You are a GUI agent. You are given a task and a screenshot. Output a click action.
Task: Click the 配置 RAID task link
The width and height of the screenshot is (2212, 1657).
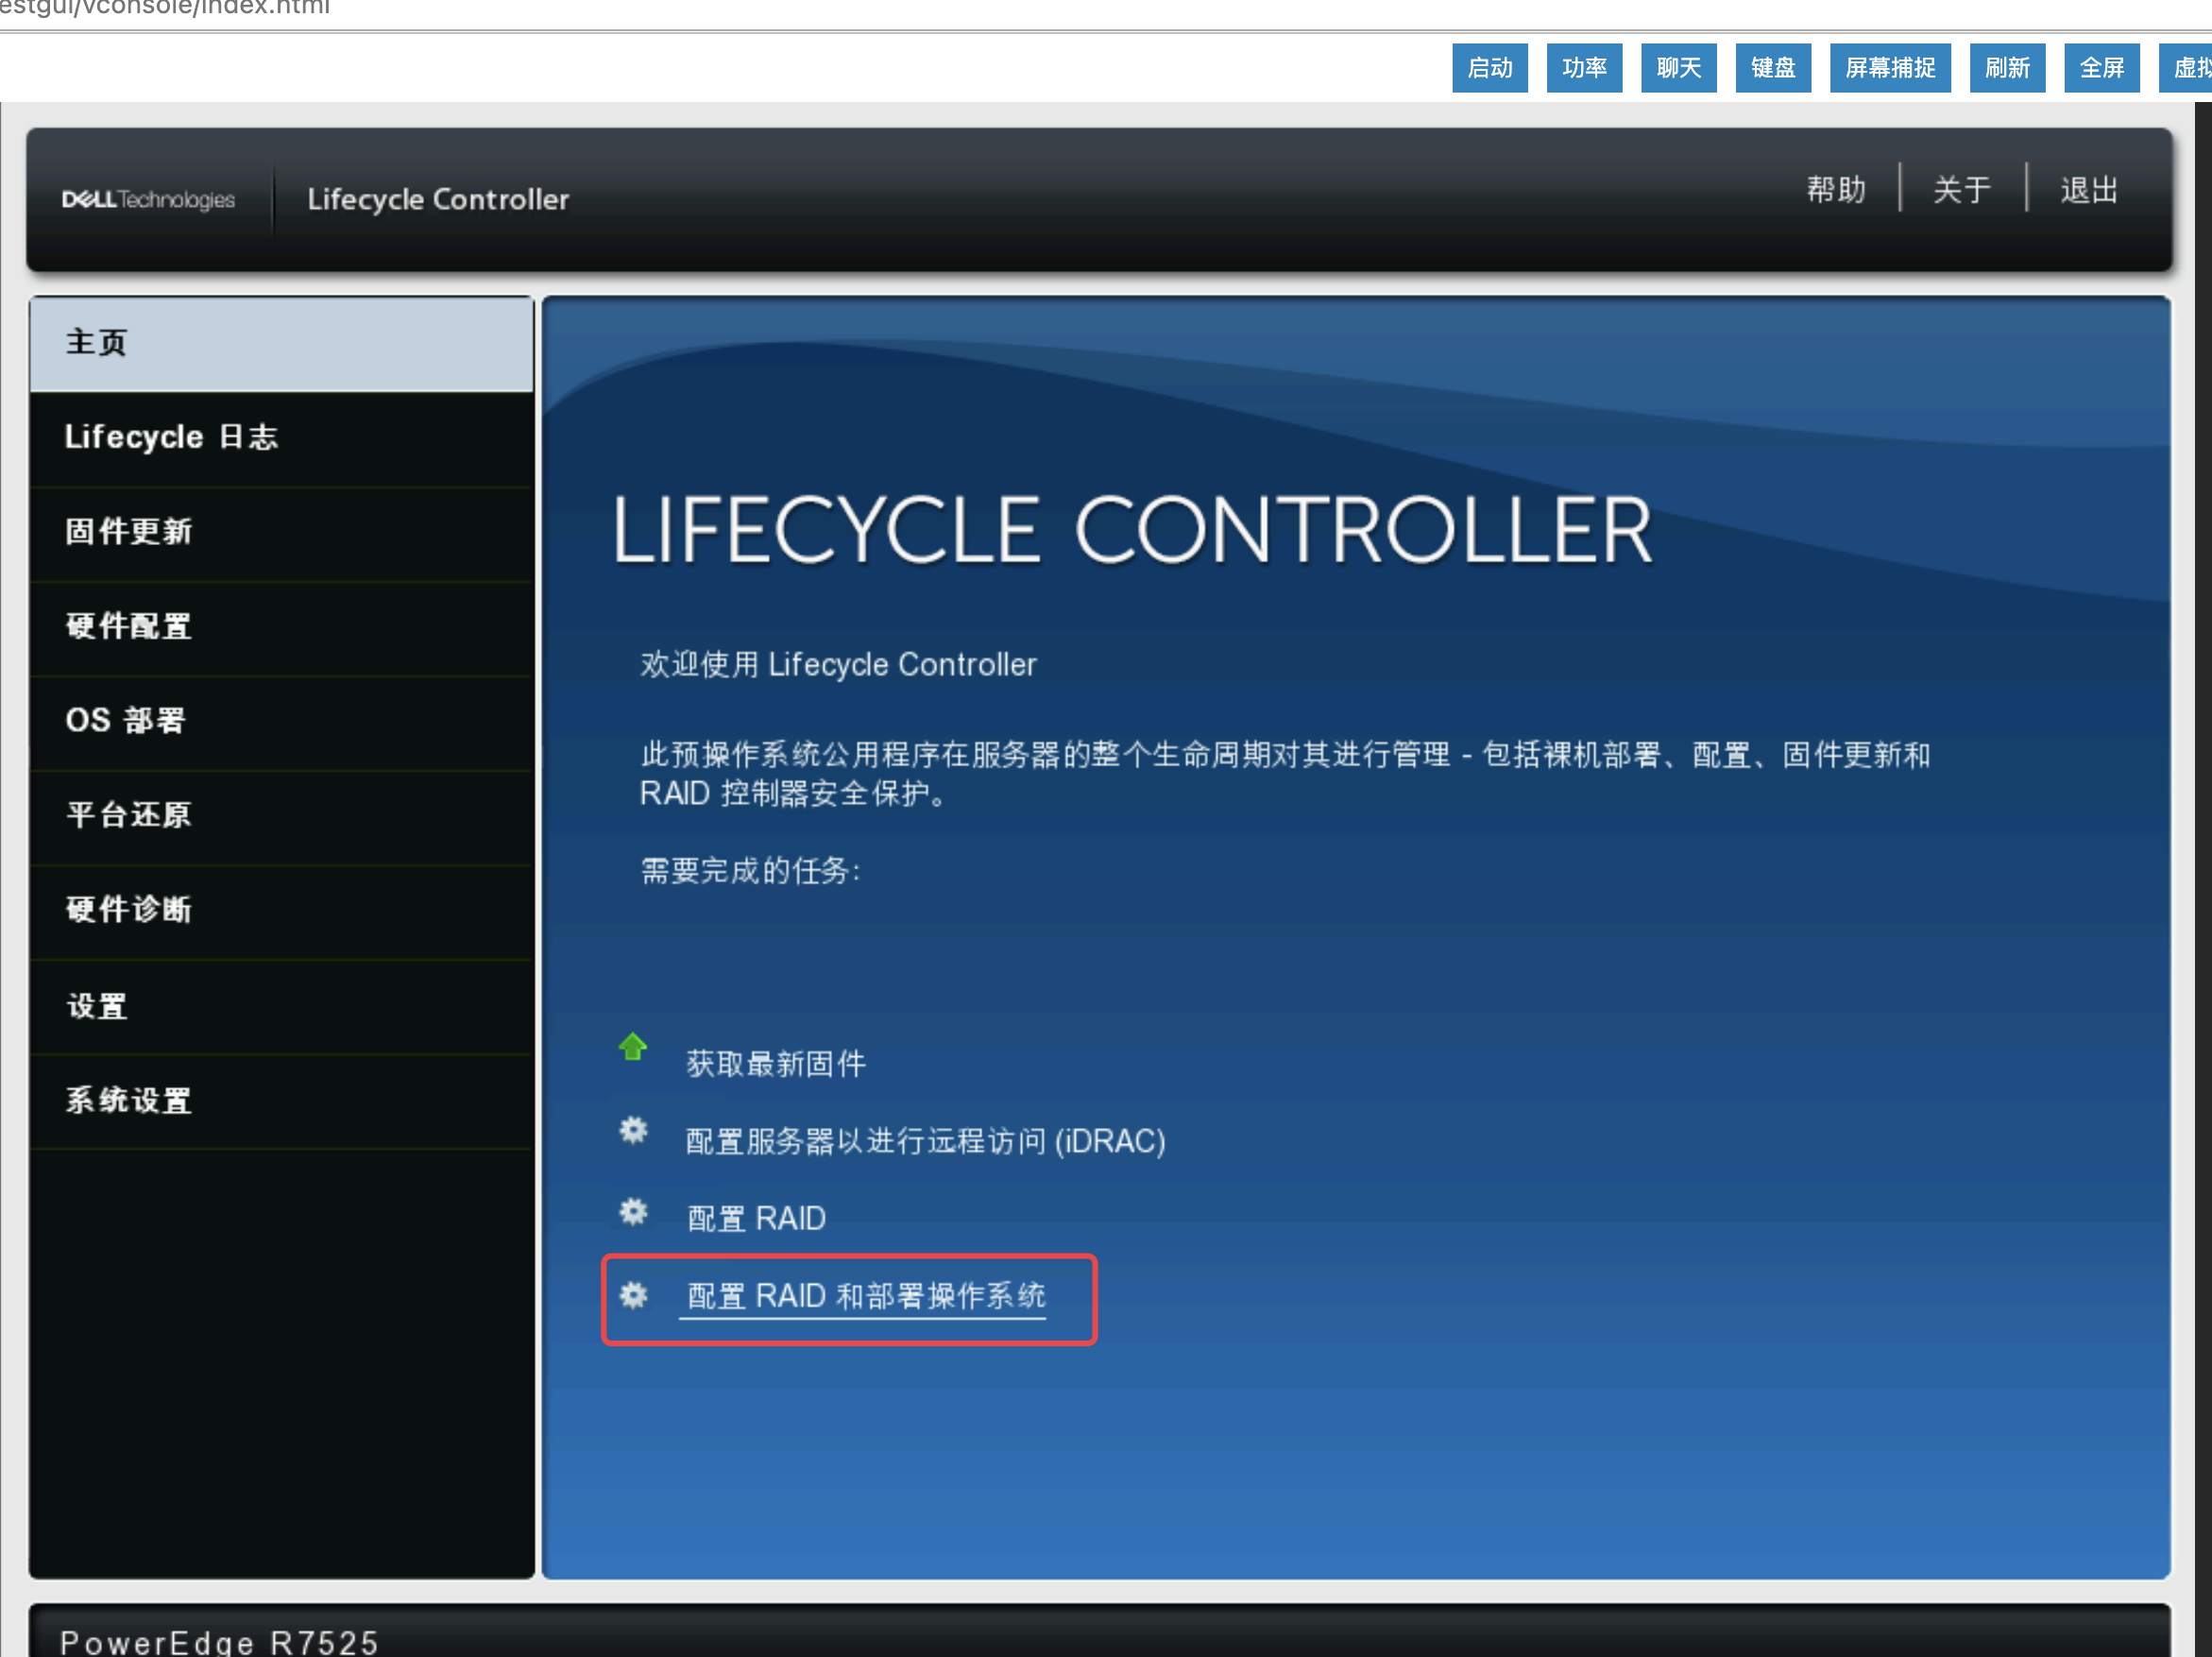click(756, 1218)
